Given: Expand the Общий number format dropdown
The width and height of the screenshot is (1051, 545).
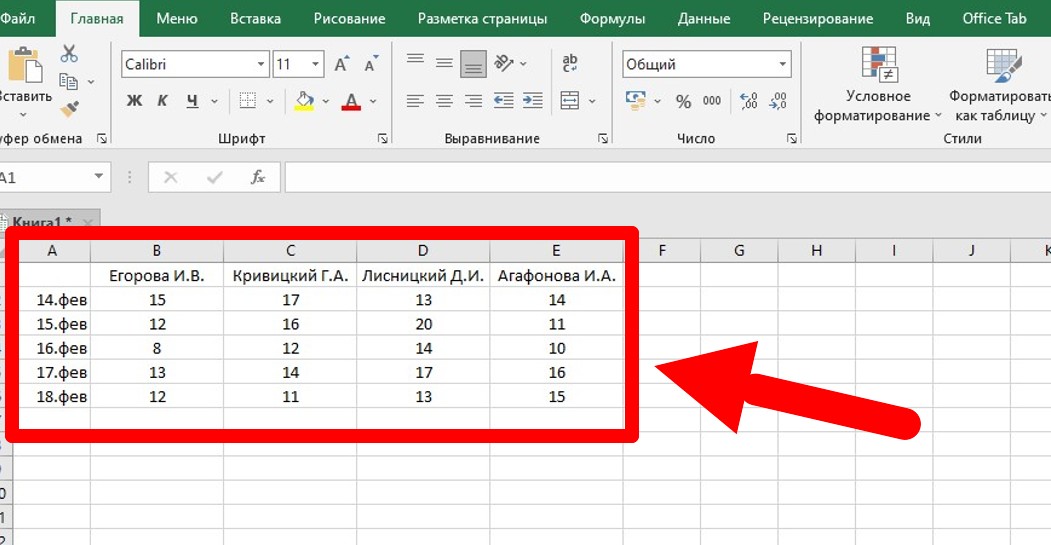Looking at the screenshot, I should point(783,65).
